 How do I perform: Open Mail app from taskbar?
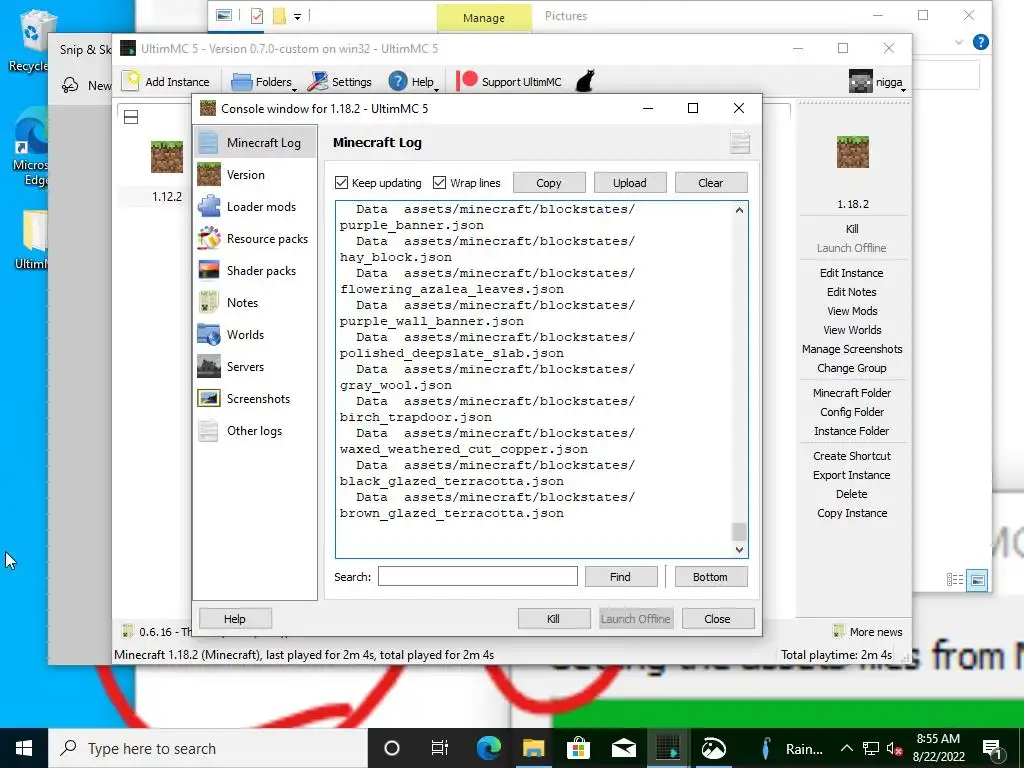624,748
